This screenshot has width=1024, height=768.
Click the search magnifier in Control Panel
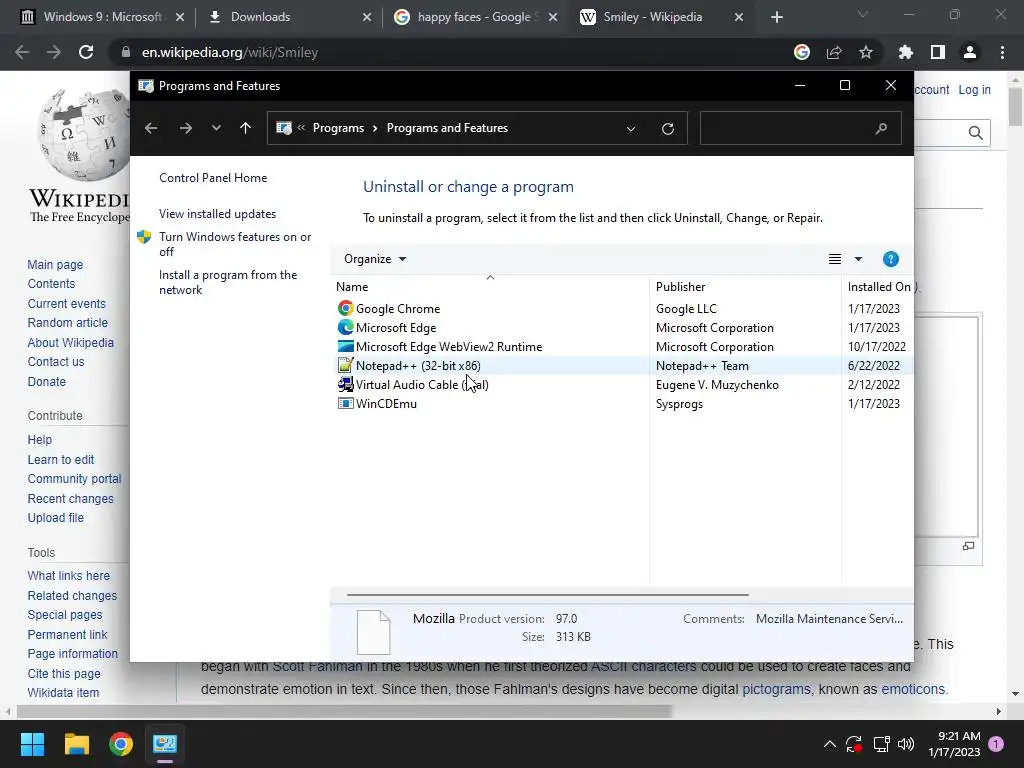click(x=881, y=128)
